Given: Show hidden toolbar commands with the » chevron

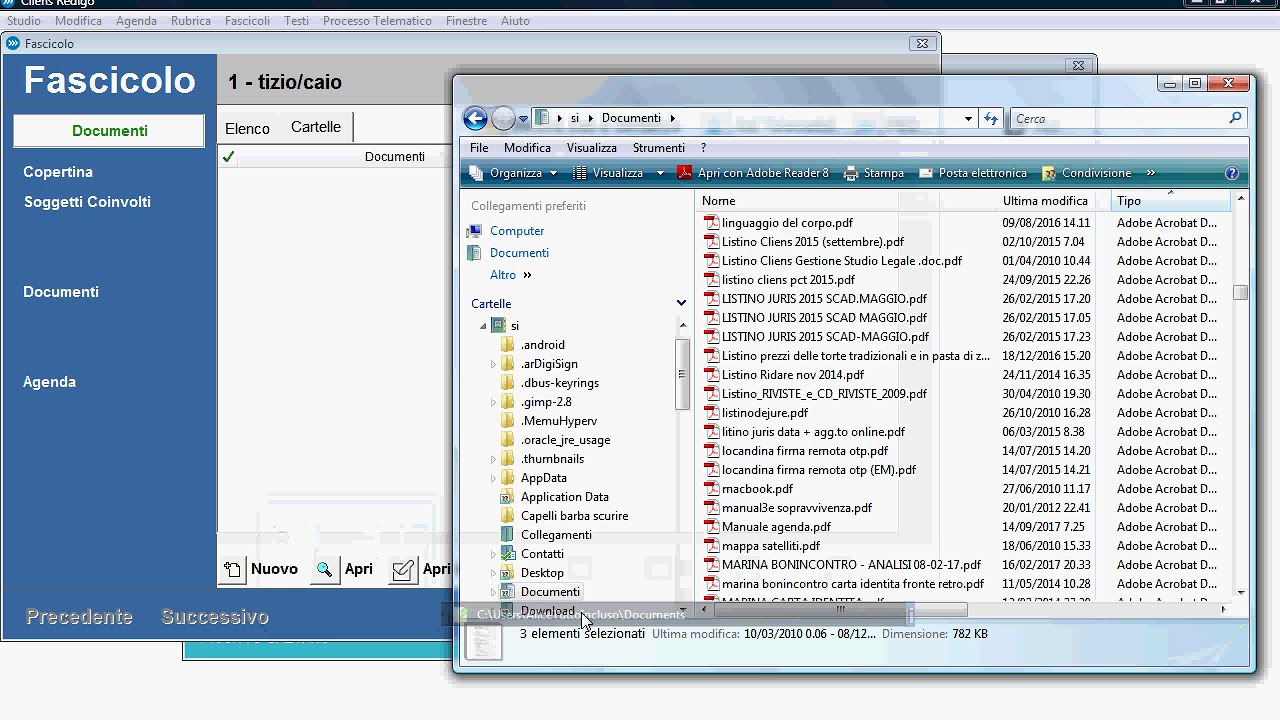Looking at the screenshot, I should point(1150,173).
